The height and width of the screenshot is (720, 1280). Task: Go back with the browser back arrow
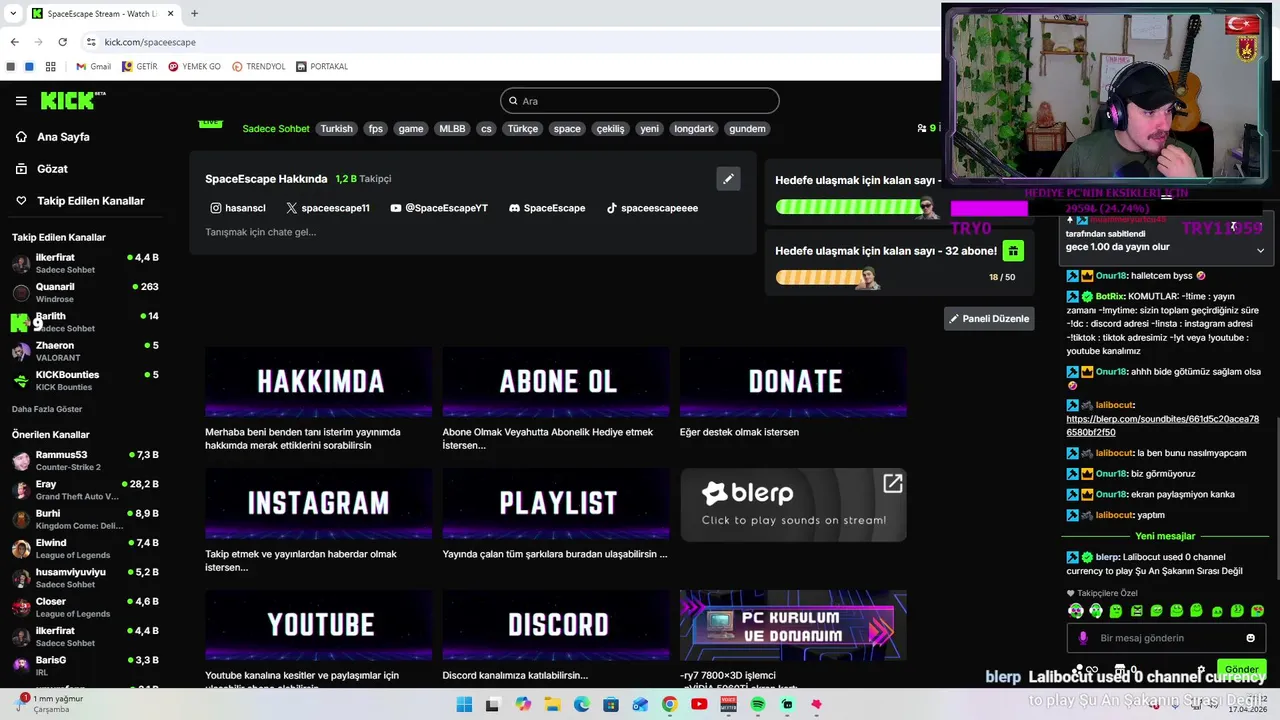tap(14, 42)
